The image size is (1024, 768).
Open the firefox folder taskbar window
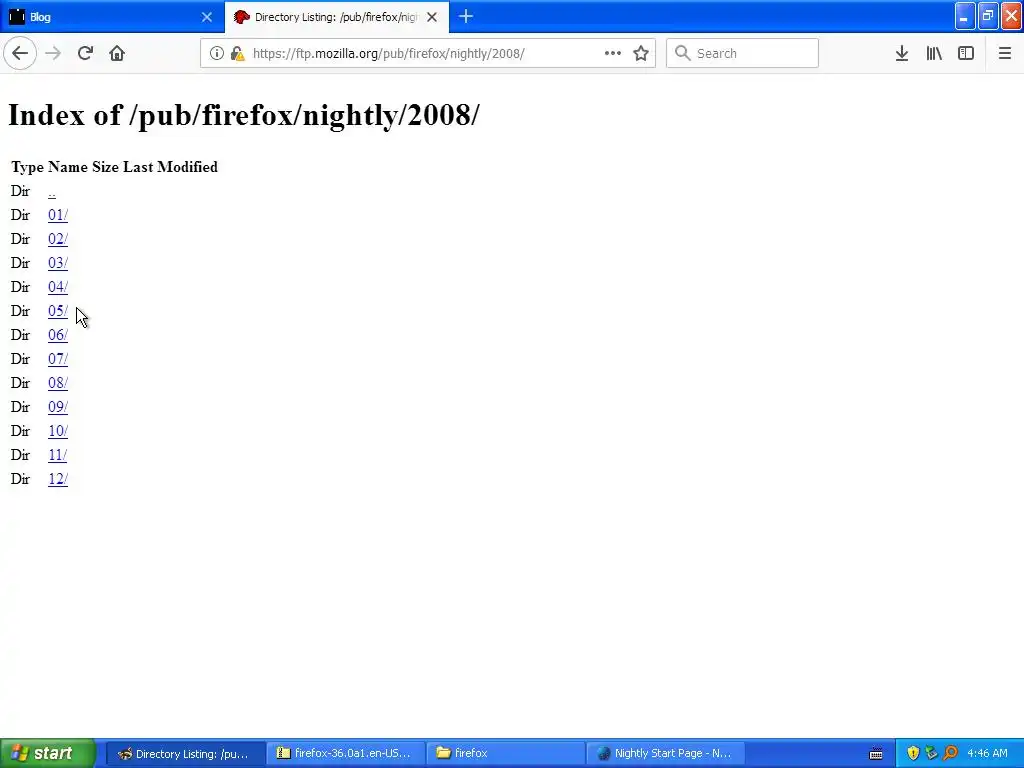pos(506,754)
